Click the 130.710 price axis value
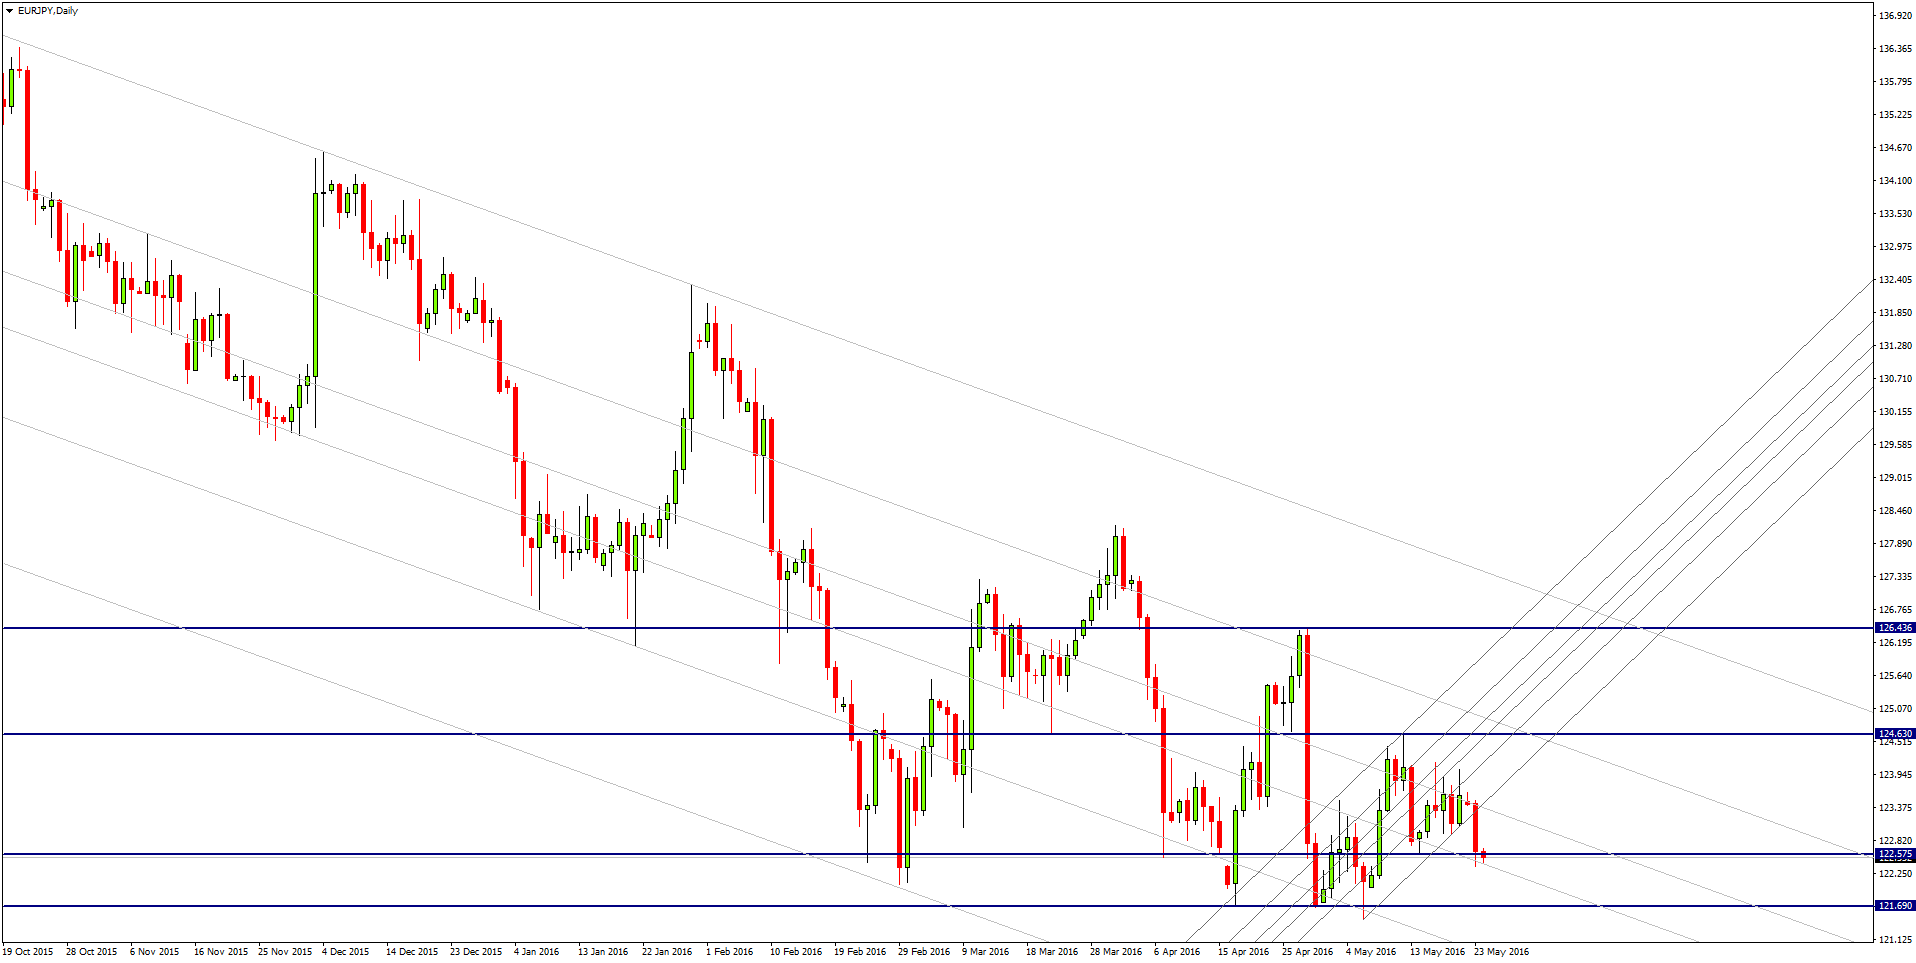1916x963 pixels. point(1896,379)
